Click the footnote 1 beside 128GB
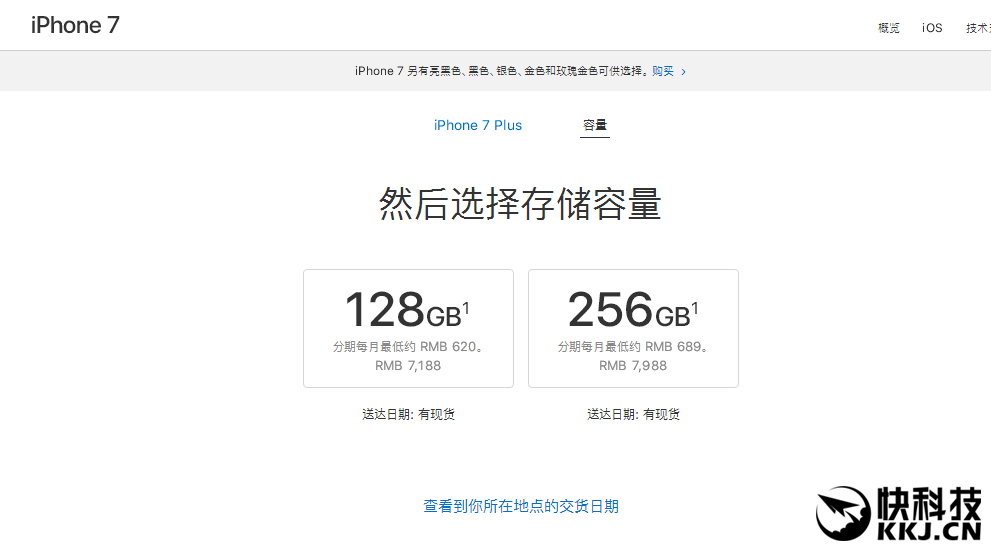The height and width of the screenshot is (551, 991). click(466, 309)
